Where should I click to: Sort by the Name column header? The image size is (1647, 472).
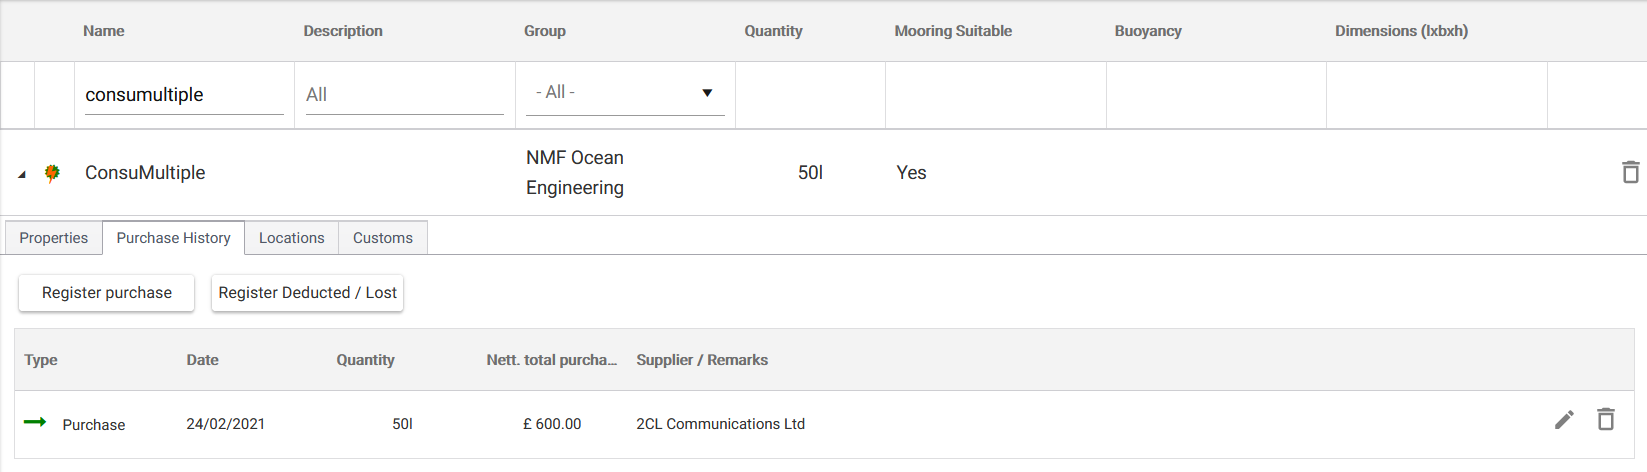pyautogui.click(x=104, y=31)
